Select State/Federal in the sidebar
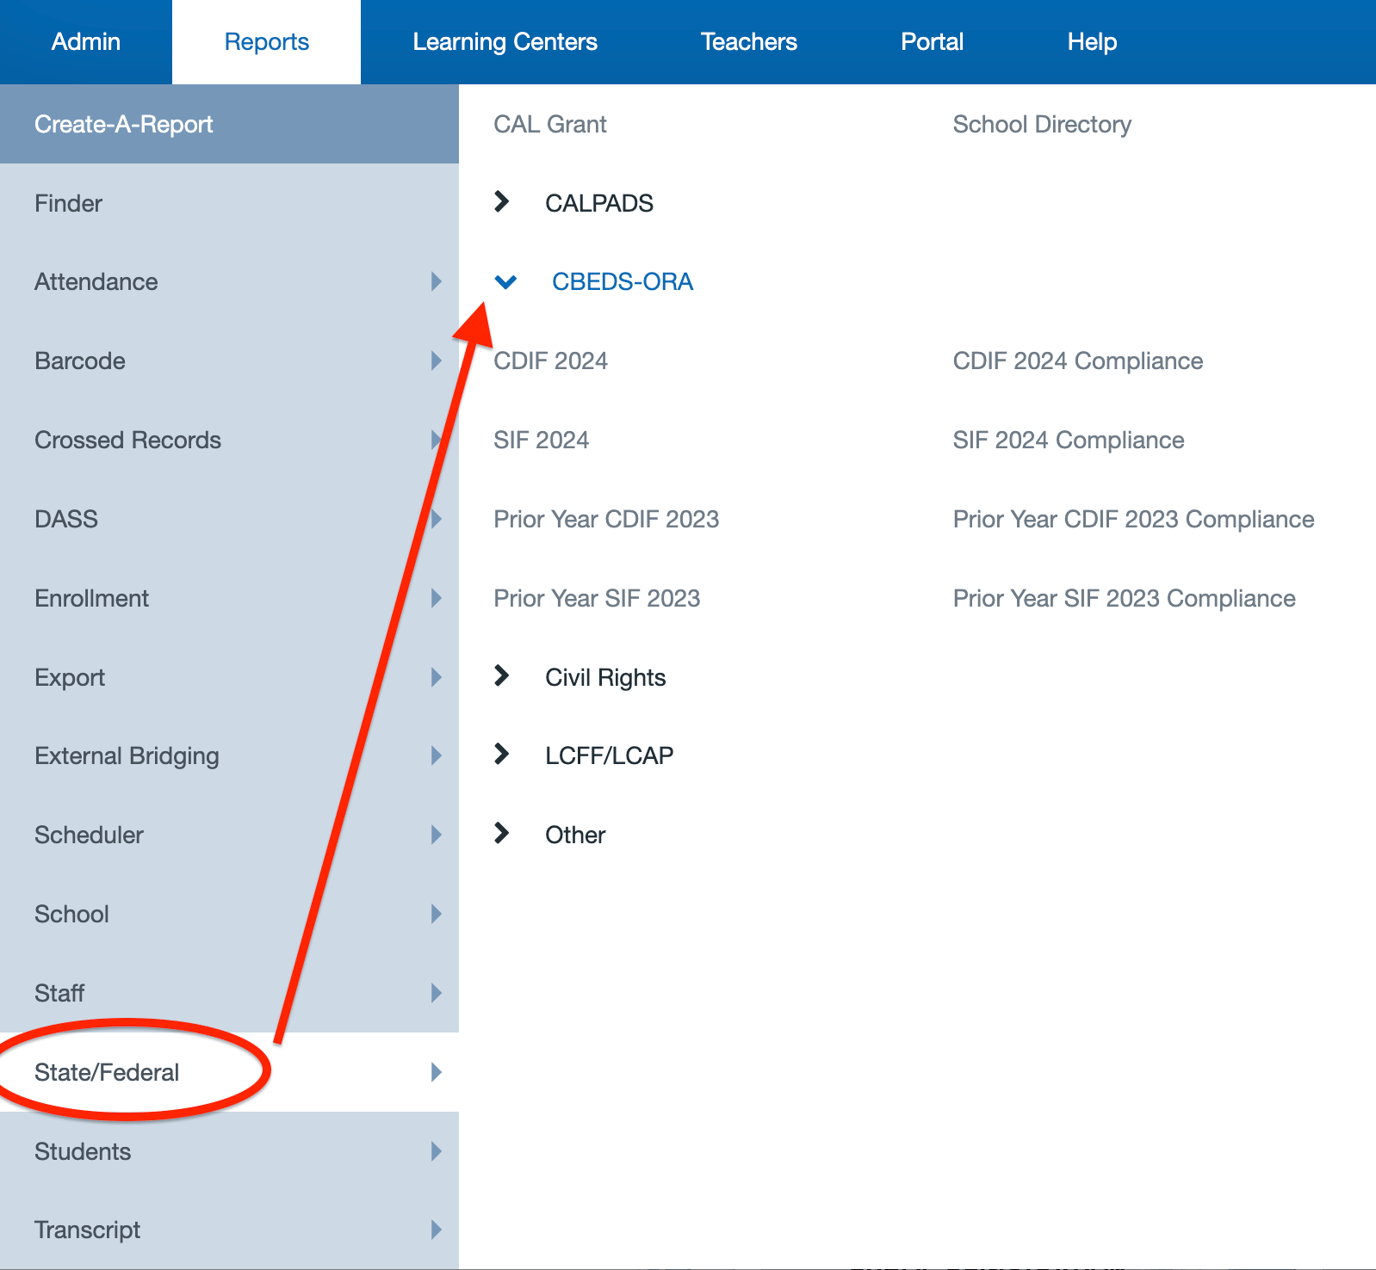 point(107,1072)
